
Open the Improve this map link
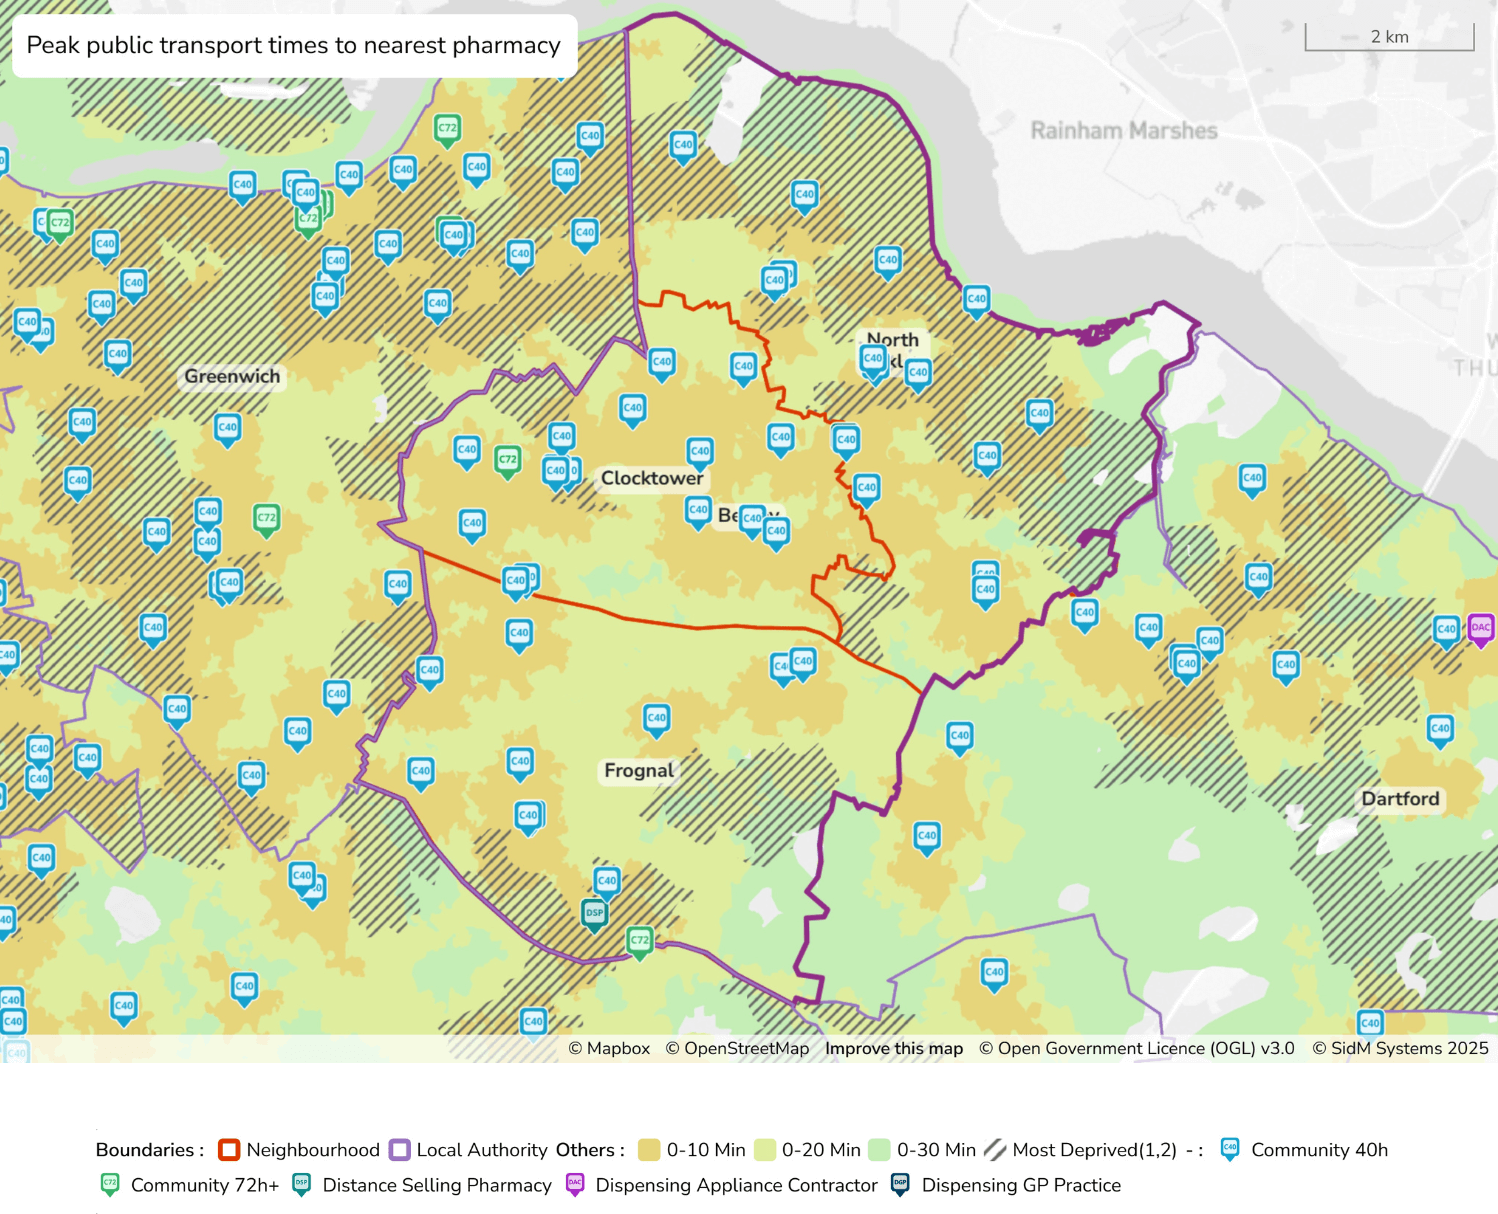894,1048
